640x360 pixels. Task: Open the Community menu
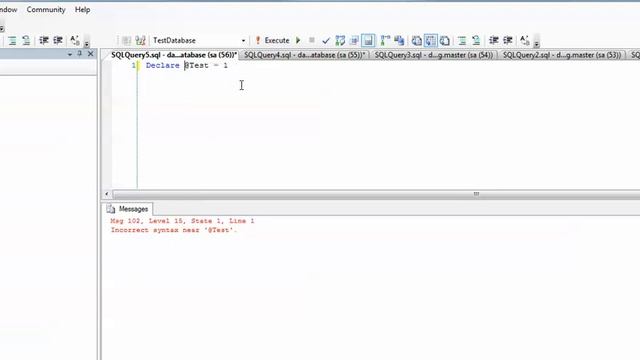pyautogui.click(x=46, y=9)
